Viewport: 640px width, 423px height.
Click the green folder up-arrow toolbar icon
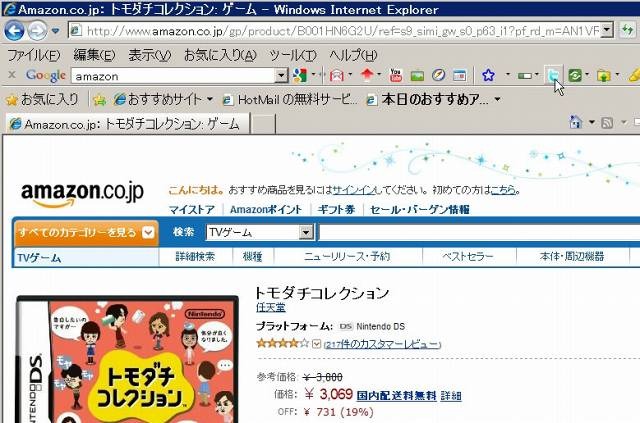point(604,76)
